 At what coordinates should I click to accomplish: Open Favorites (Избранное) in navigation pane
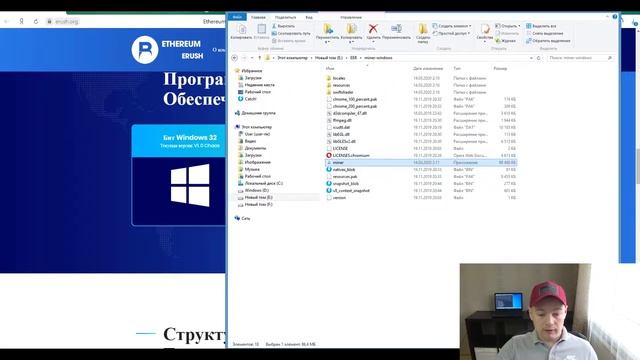251,71
